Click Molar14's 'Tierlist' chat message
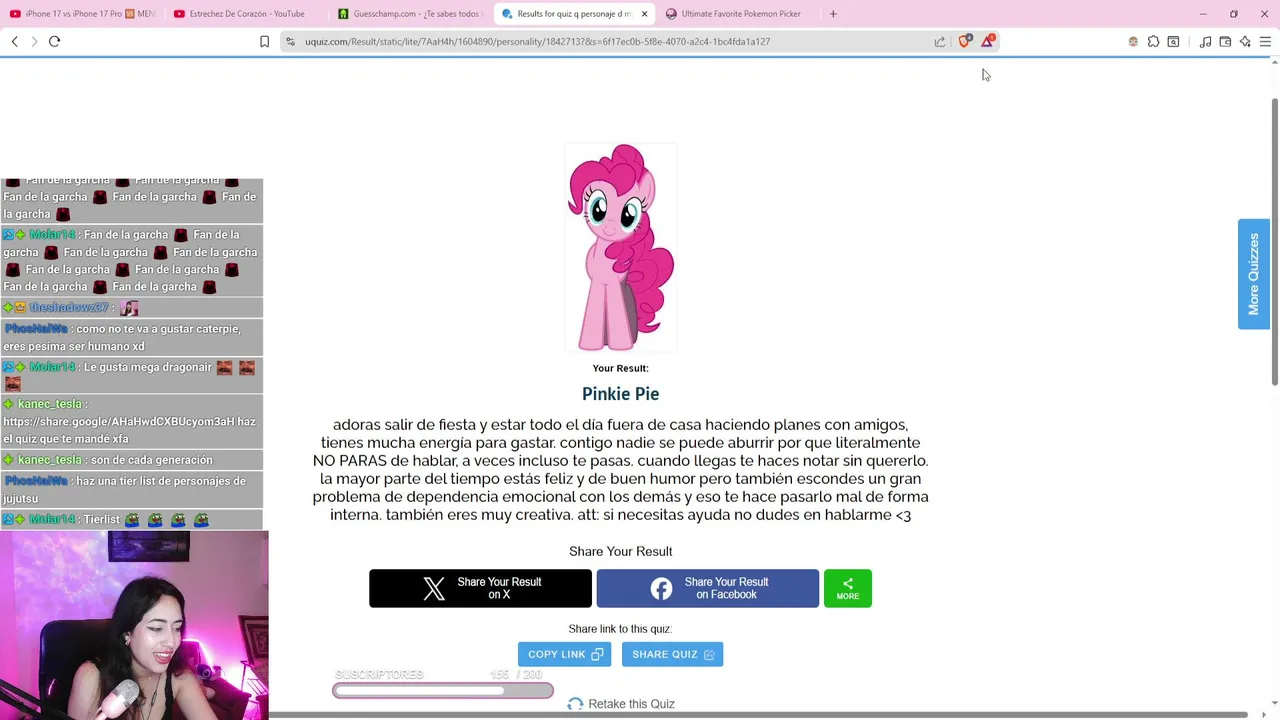This screenshot has height=720, width=1280. 131,520
